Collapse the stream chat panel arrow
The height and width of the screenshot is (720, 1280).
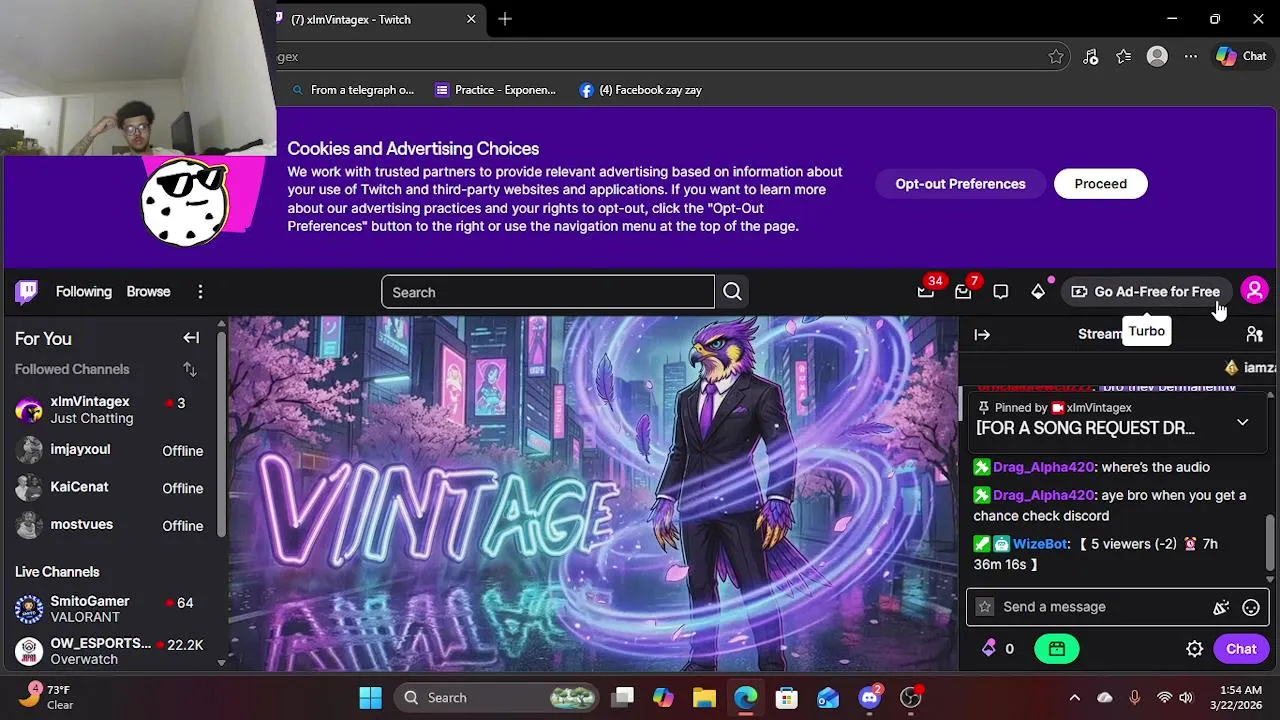[x=982, y=335]
